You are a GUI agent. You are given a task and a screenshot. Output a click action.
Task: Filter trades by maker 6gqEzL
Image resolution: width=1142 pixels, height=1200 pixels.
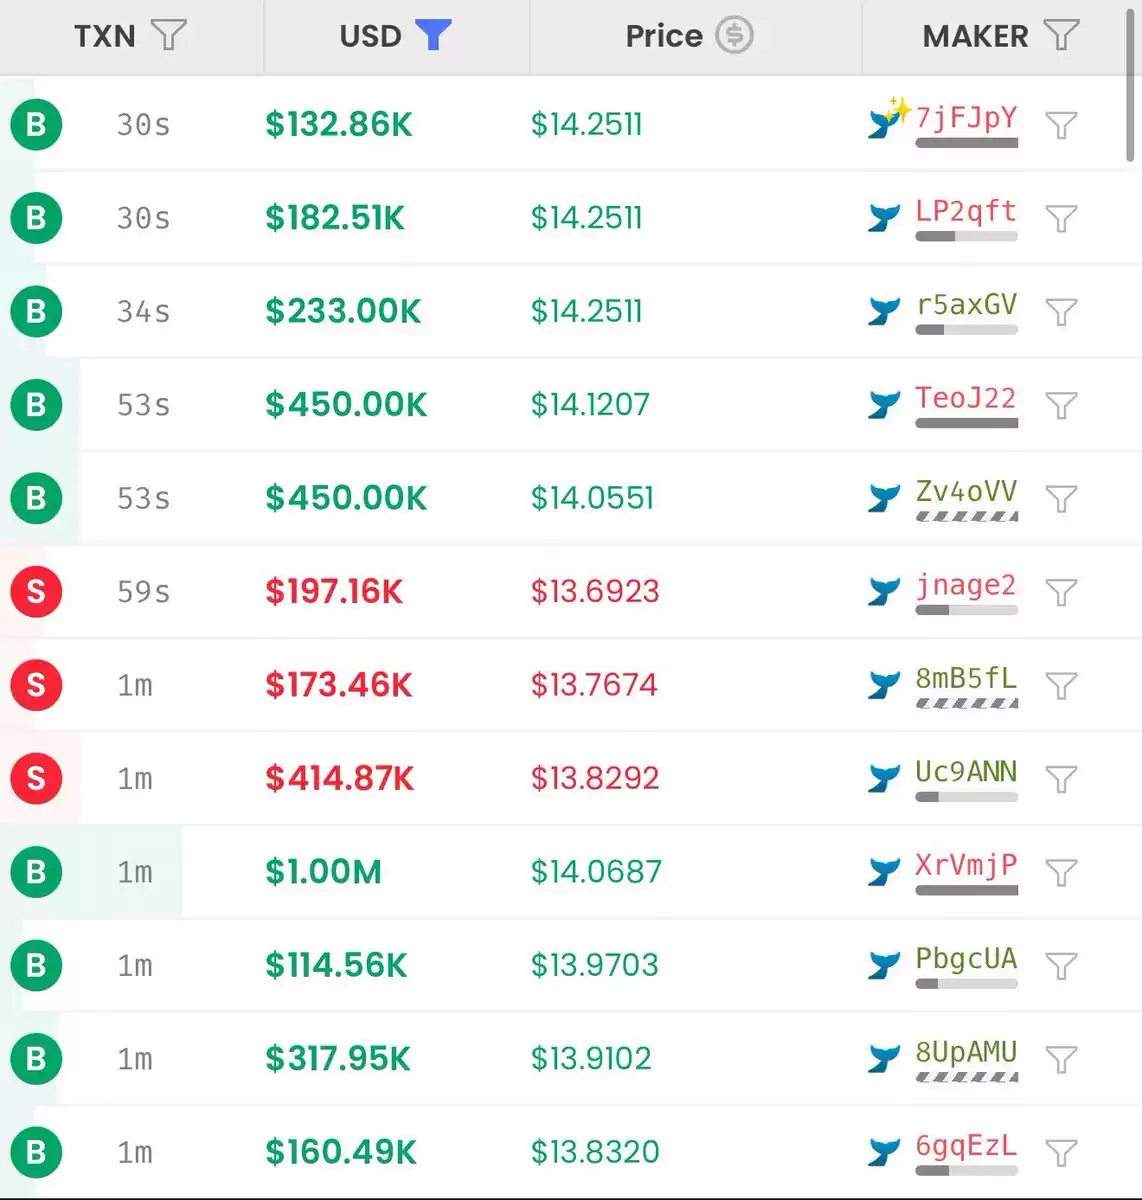point(1061,1152)
